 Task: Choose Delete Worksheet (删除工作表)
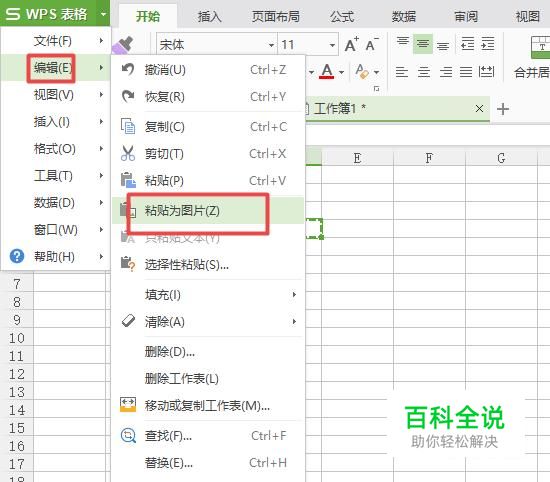[x=208, y=378]
